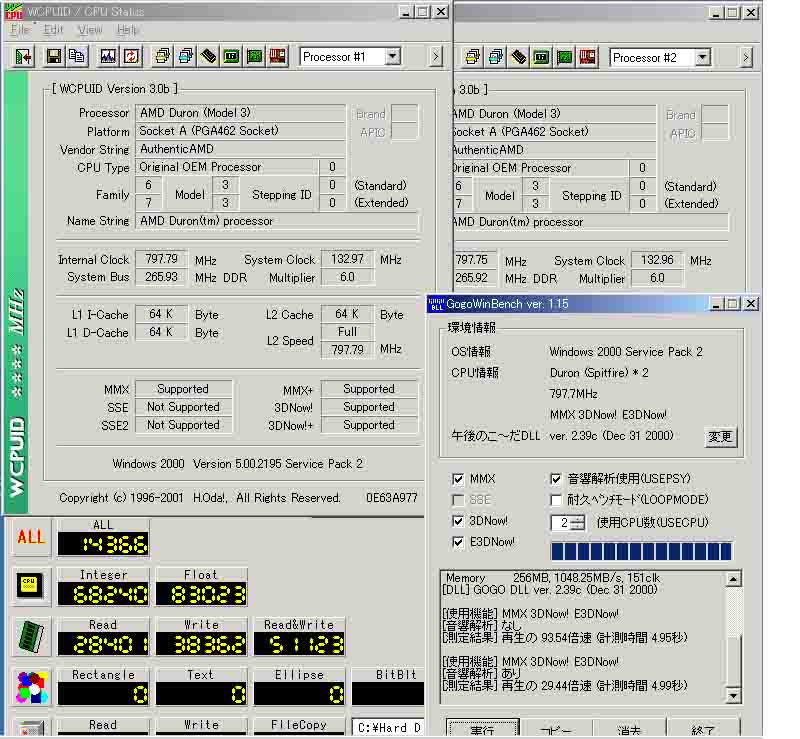
Task: Click the System Clock value 132.97
Action: [x=347, y=259]
